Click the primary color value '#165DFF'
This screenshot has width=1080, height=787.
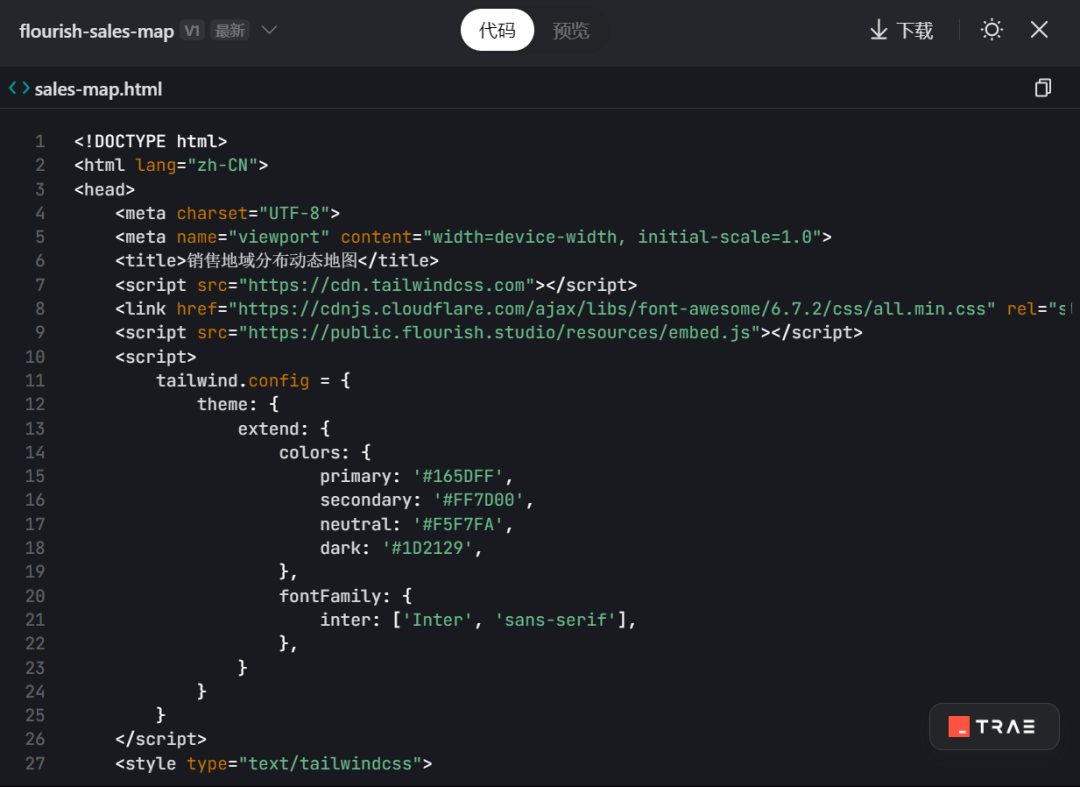[457, 476]
